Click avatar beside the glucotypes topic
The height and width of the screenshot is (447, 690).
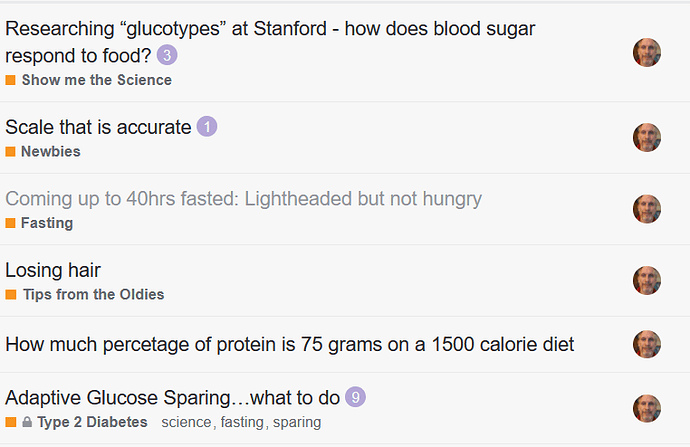[647, 52]
